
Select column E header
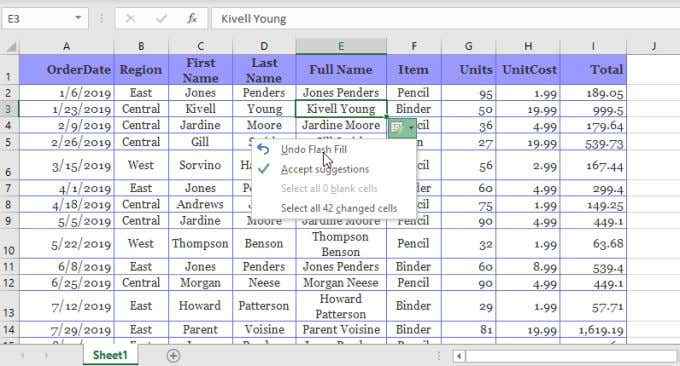(341, 46)
